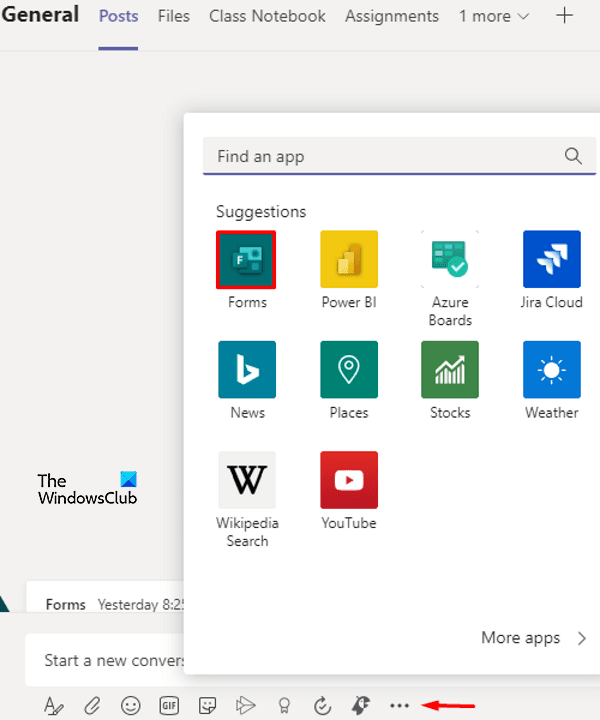Click Start a new conversation box
Screen dimensions: 600x720
tap(105, 660)
